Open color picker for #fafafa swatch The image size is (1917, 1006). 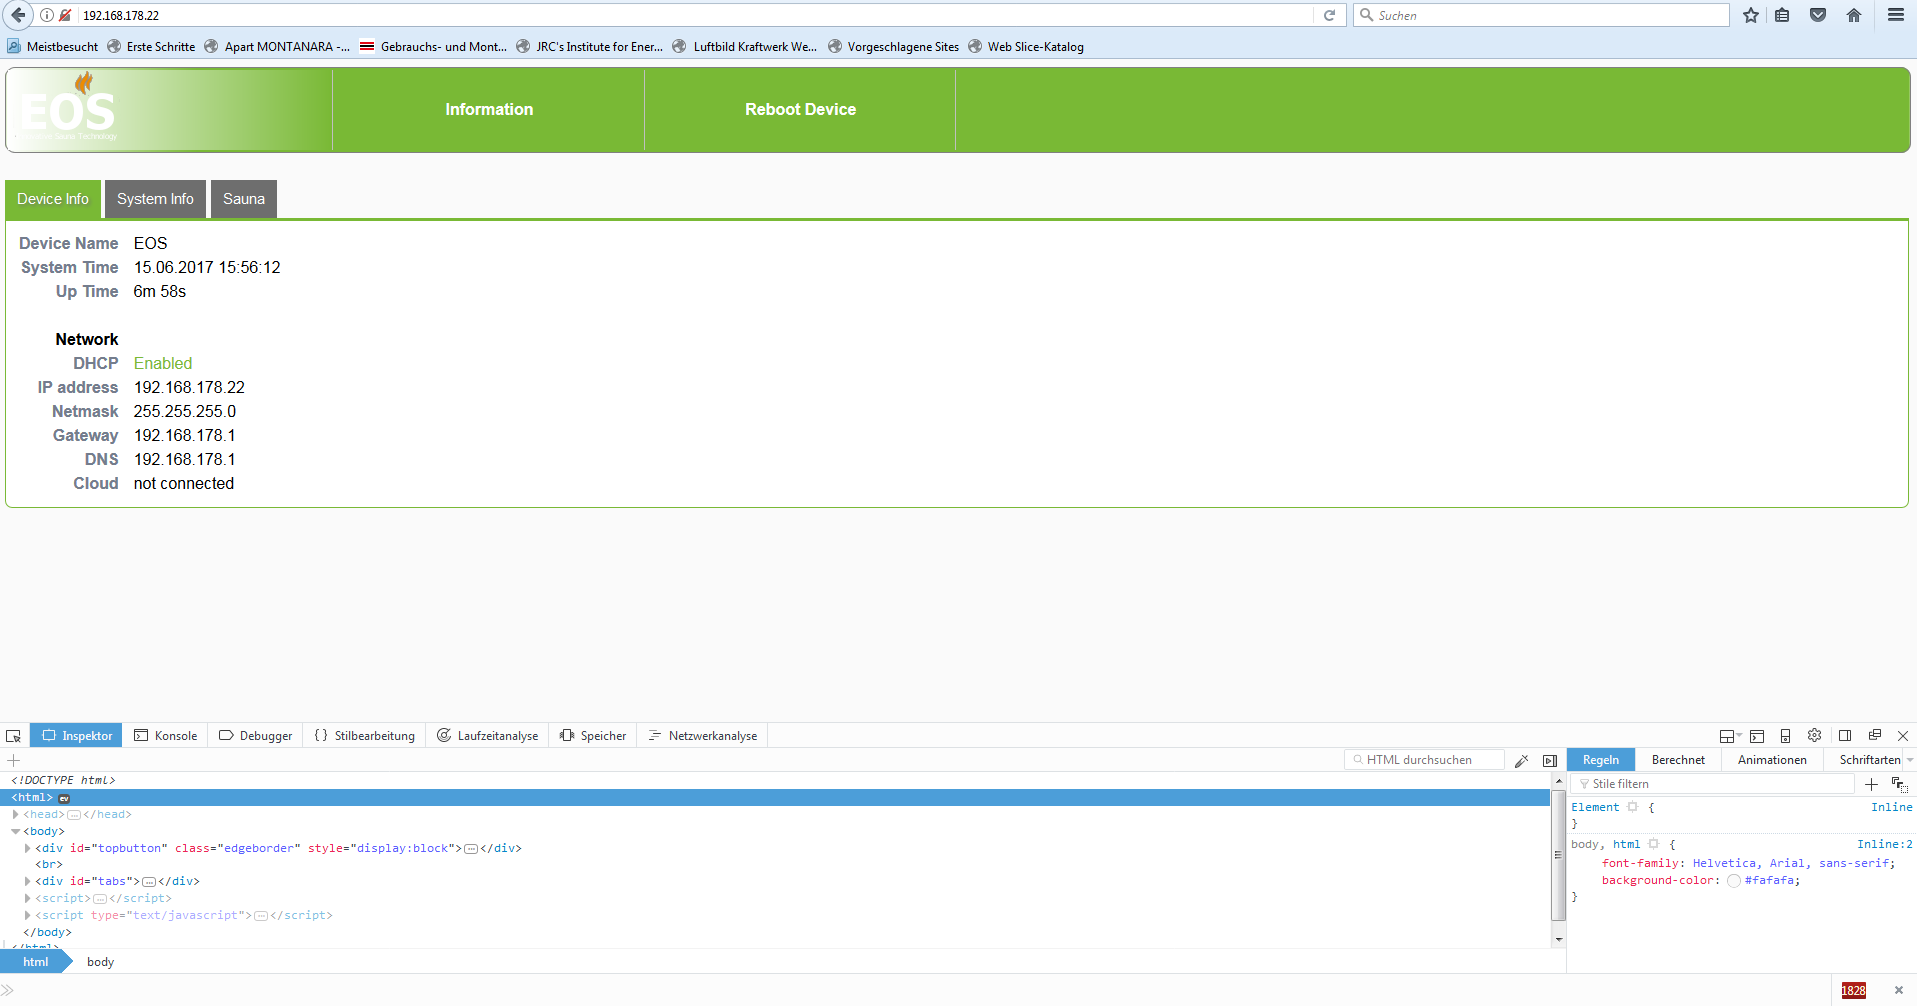(1734, 881)
